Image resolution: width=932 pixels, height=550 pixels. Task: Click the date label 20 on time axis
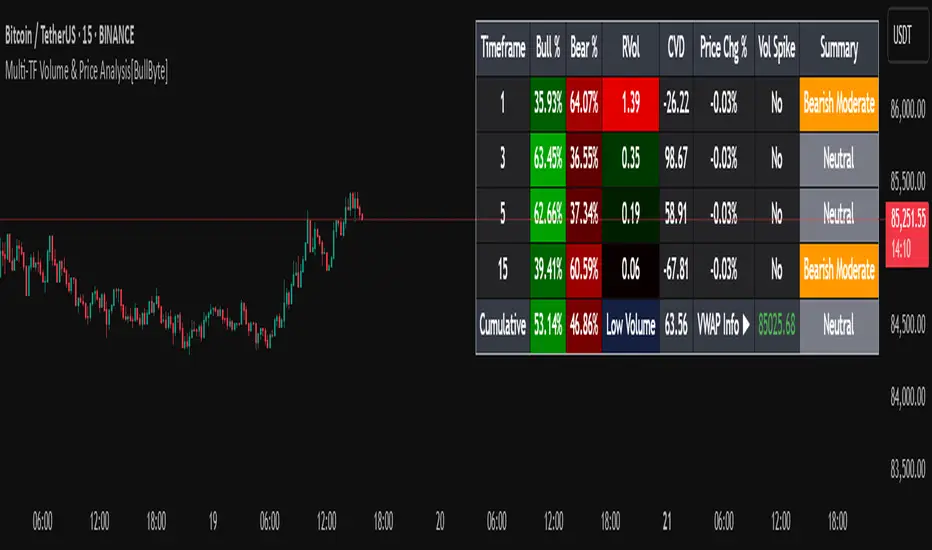click(440, 521)
